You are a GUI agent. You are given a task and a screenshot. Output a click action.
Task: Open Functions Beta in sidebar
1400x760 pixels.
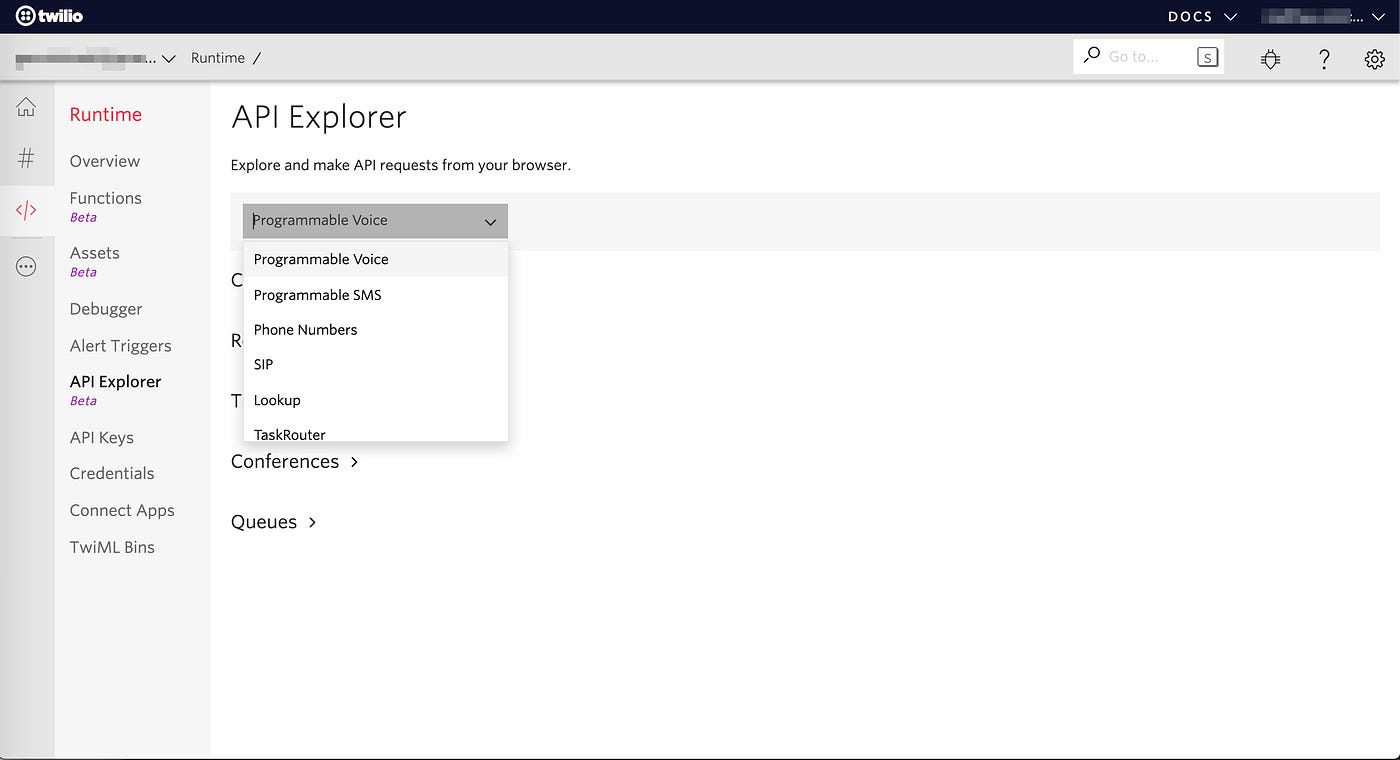(x=106, y=206)
